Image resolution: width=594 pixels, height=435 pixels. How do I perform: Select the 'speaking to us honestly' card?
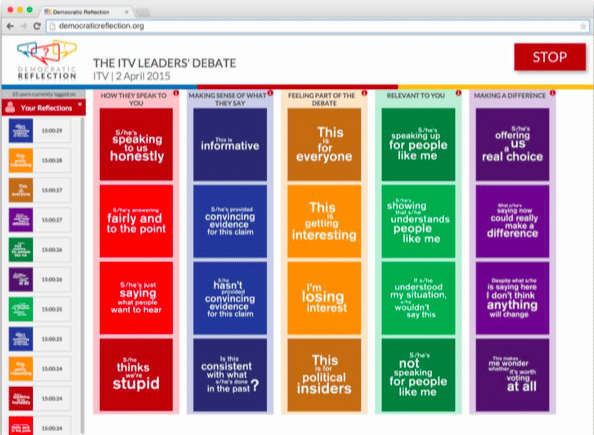tap(136, 144)
